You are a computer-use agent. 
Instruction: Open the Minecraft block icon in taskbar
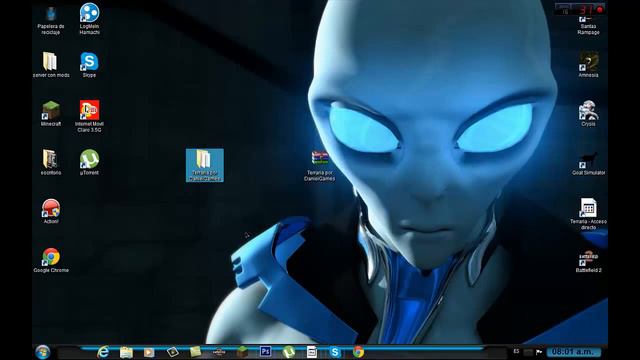click(242, 351)
